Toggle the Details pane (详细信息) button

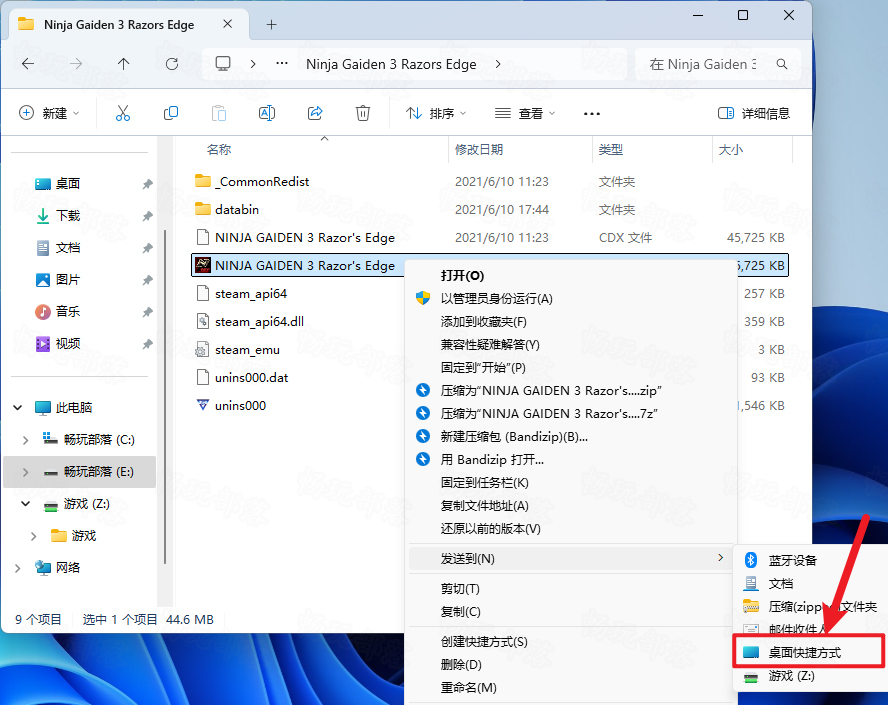[x=754, y=113]
